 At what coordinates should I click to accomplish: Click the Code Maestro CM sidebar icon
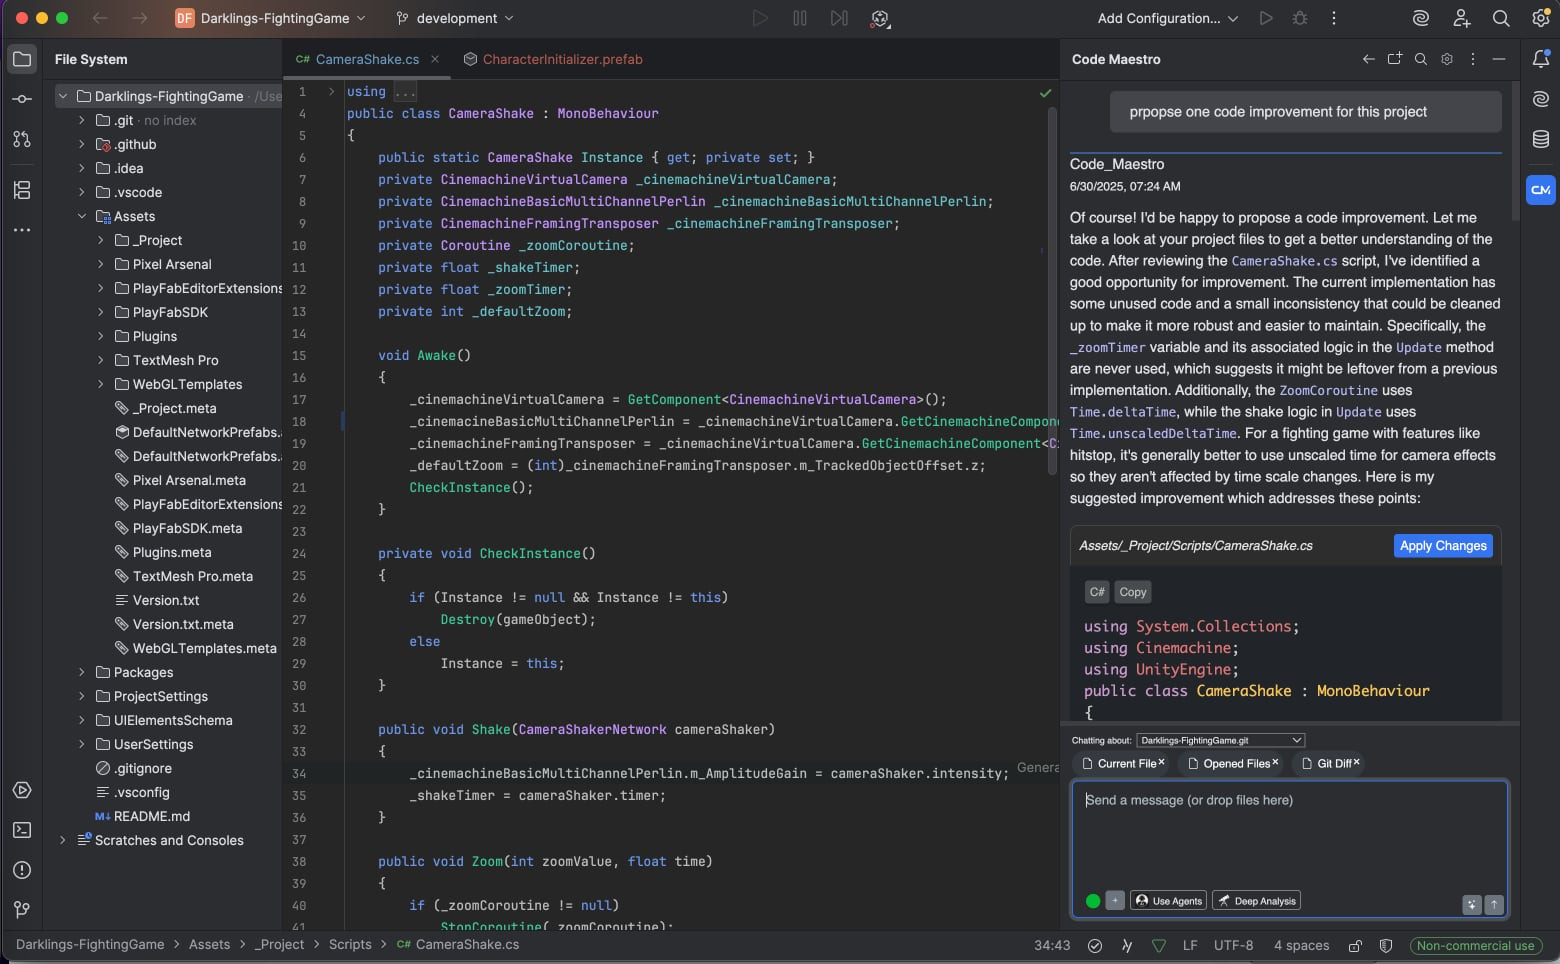(1540, 189)
